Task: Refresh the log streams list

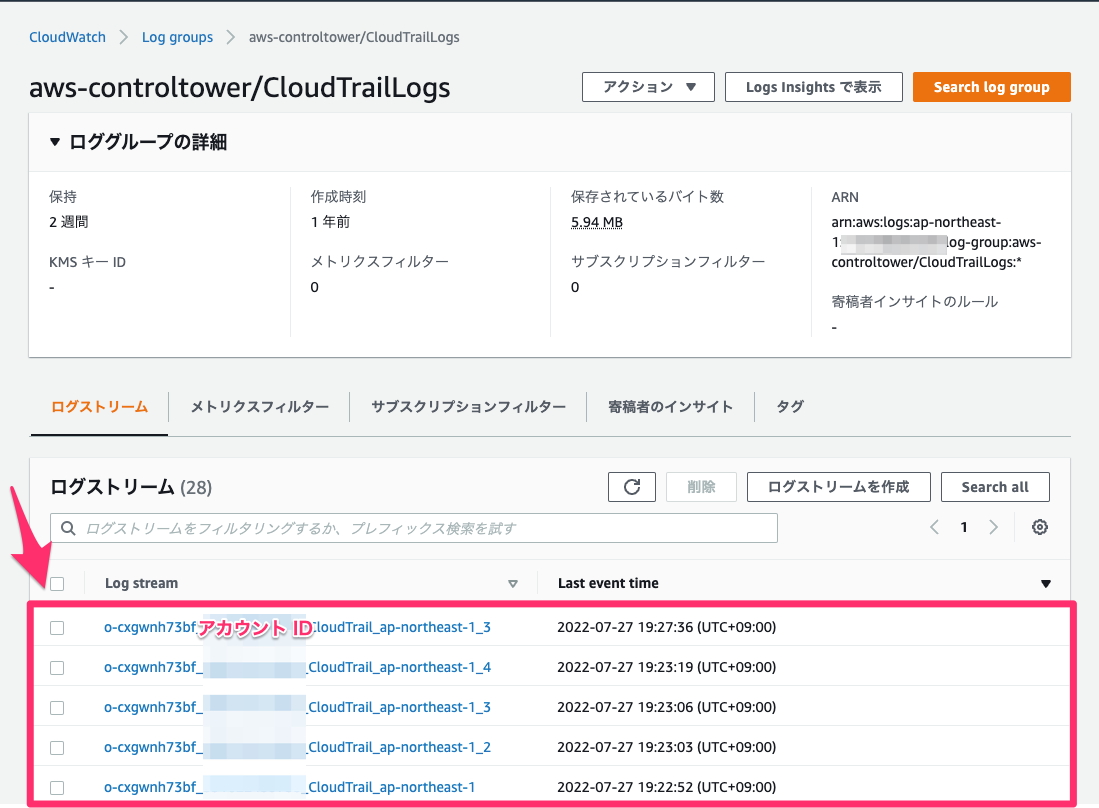Action: (x=631, y=486)
